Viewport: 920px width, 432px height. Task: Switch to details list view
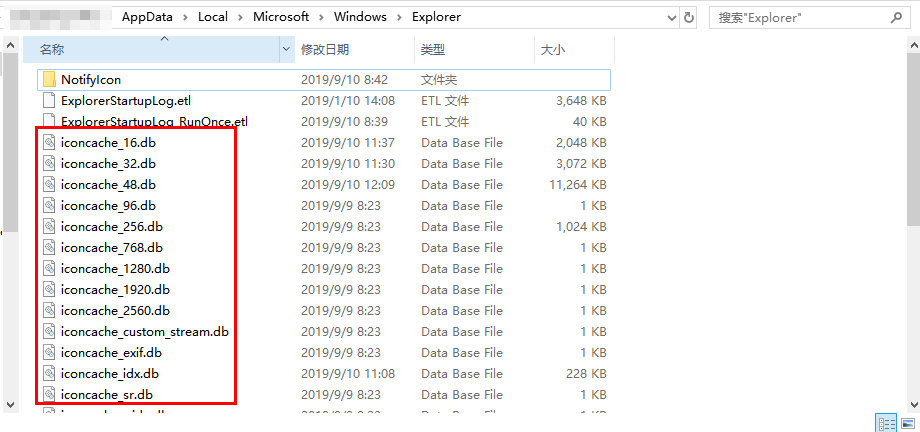tap(886, 422)
